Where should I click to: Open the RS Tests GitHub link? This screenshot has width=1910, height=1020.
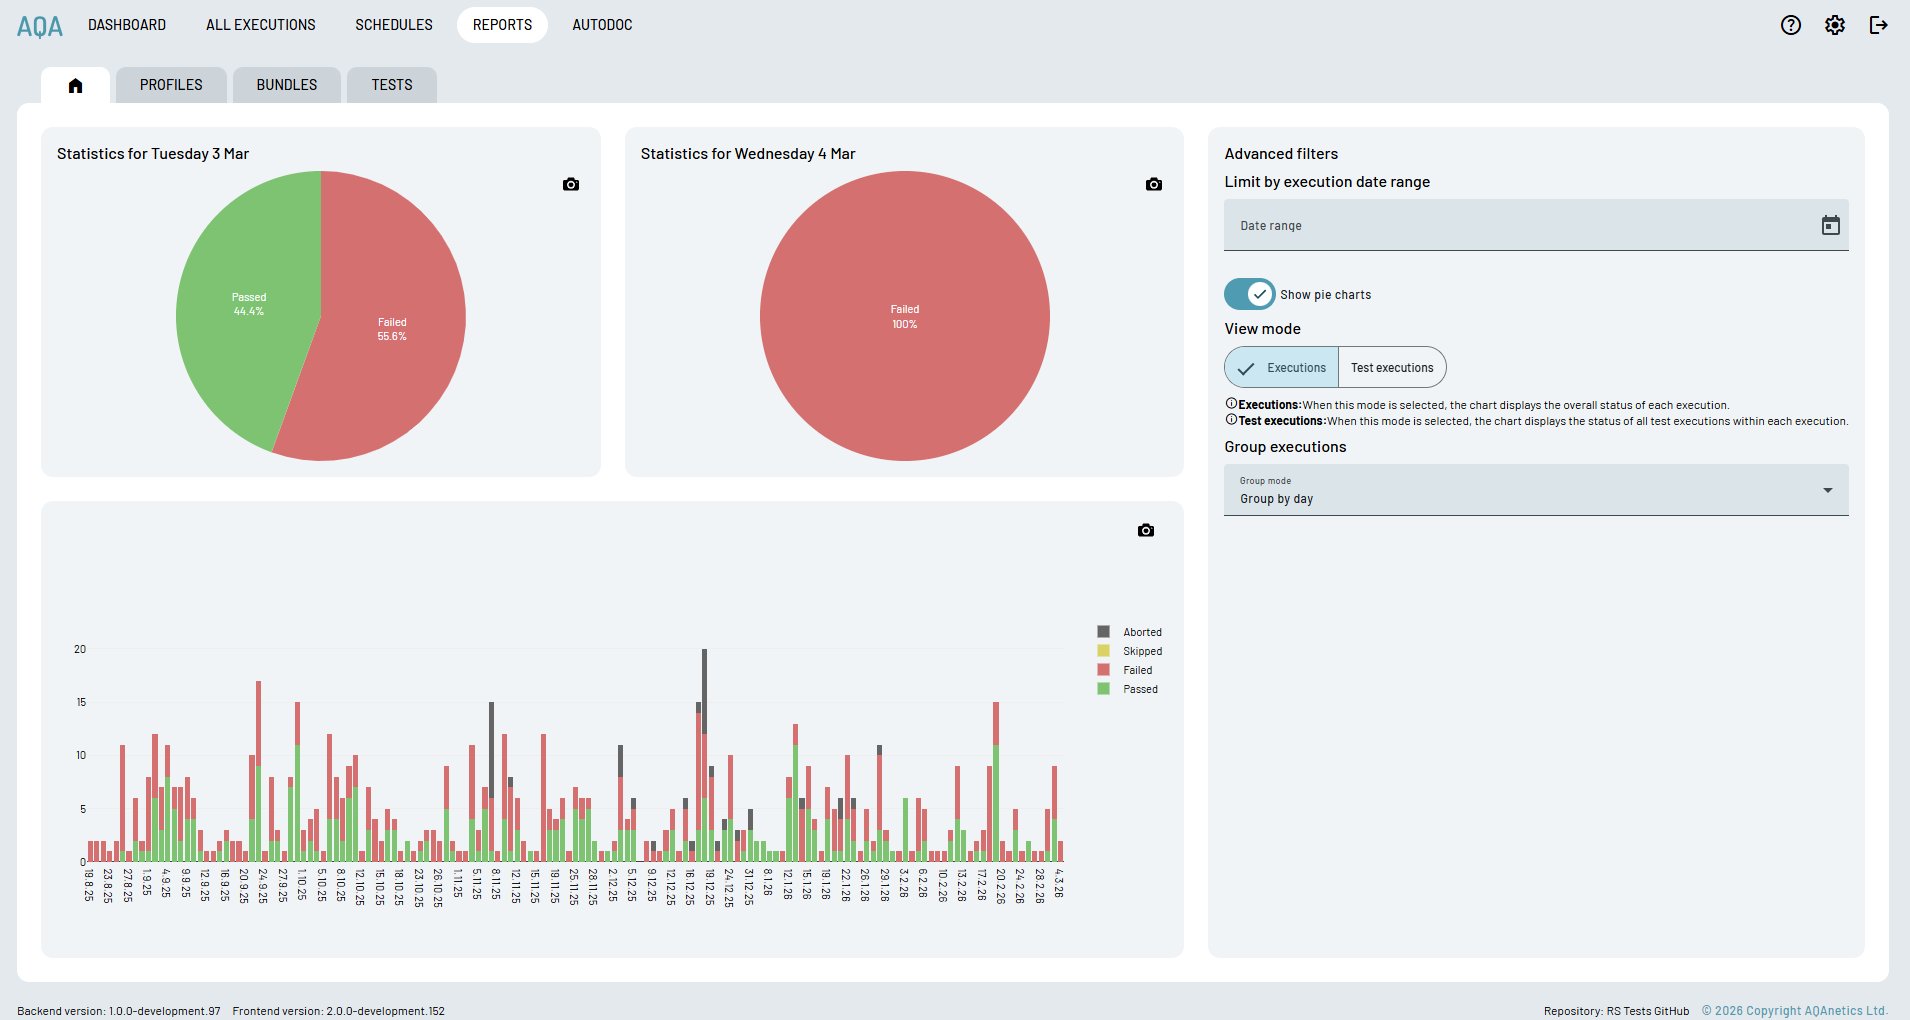pos(1647,1011)
